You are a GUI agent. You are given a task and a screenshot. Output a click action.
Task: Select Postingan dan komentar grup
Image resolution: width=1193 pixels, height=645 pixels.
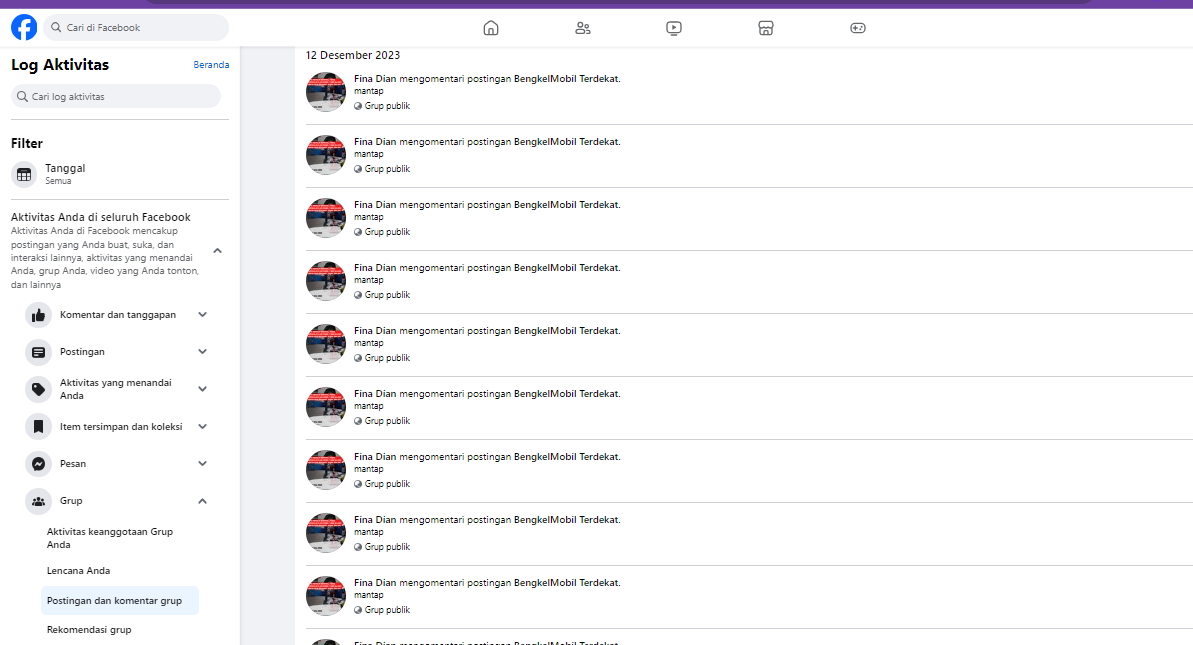click(119, 601)
